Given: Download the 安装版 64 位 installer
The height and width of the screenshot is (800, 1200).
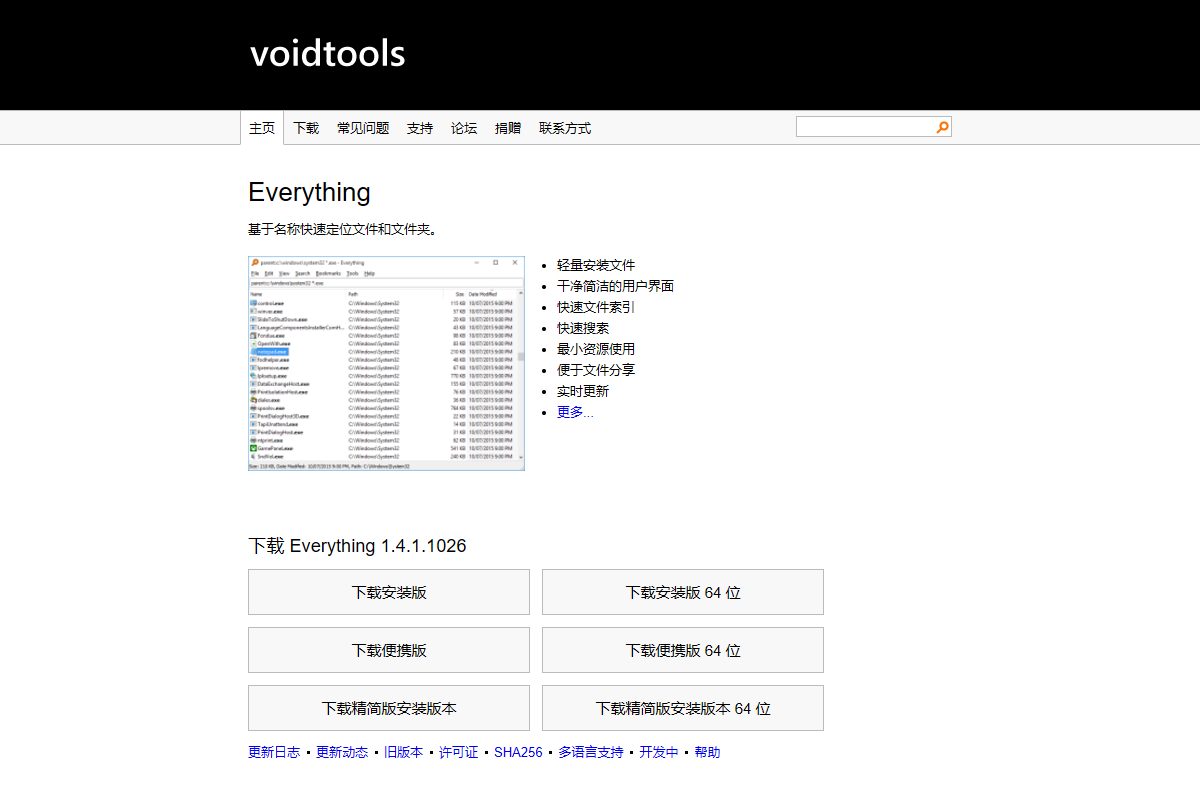Looking at the screenshot, I should coord(682,592).
